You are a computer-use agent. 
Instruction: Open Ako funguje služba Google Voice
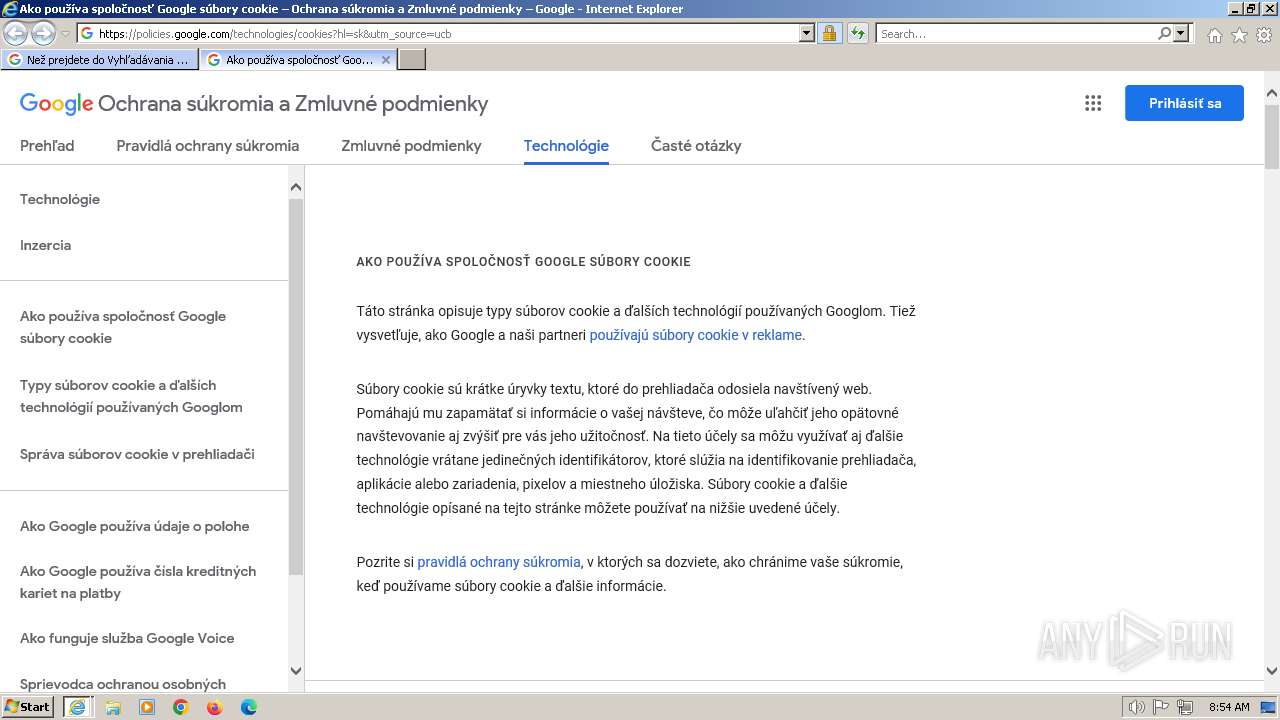pos(127,638)
